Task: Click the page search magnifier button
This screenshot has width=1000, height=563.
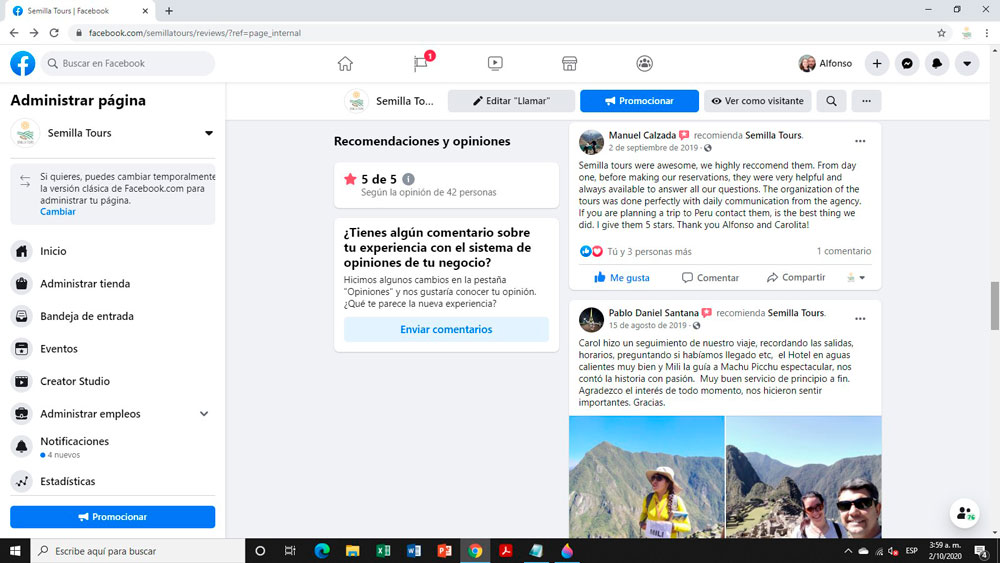Action: (831, 101)
